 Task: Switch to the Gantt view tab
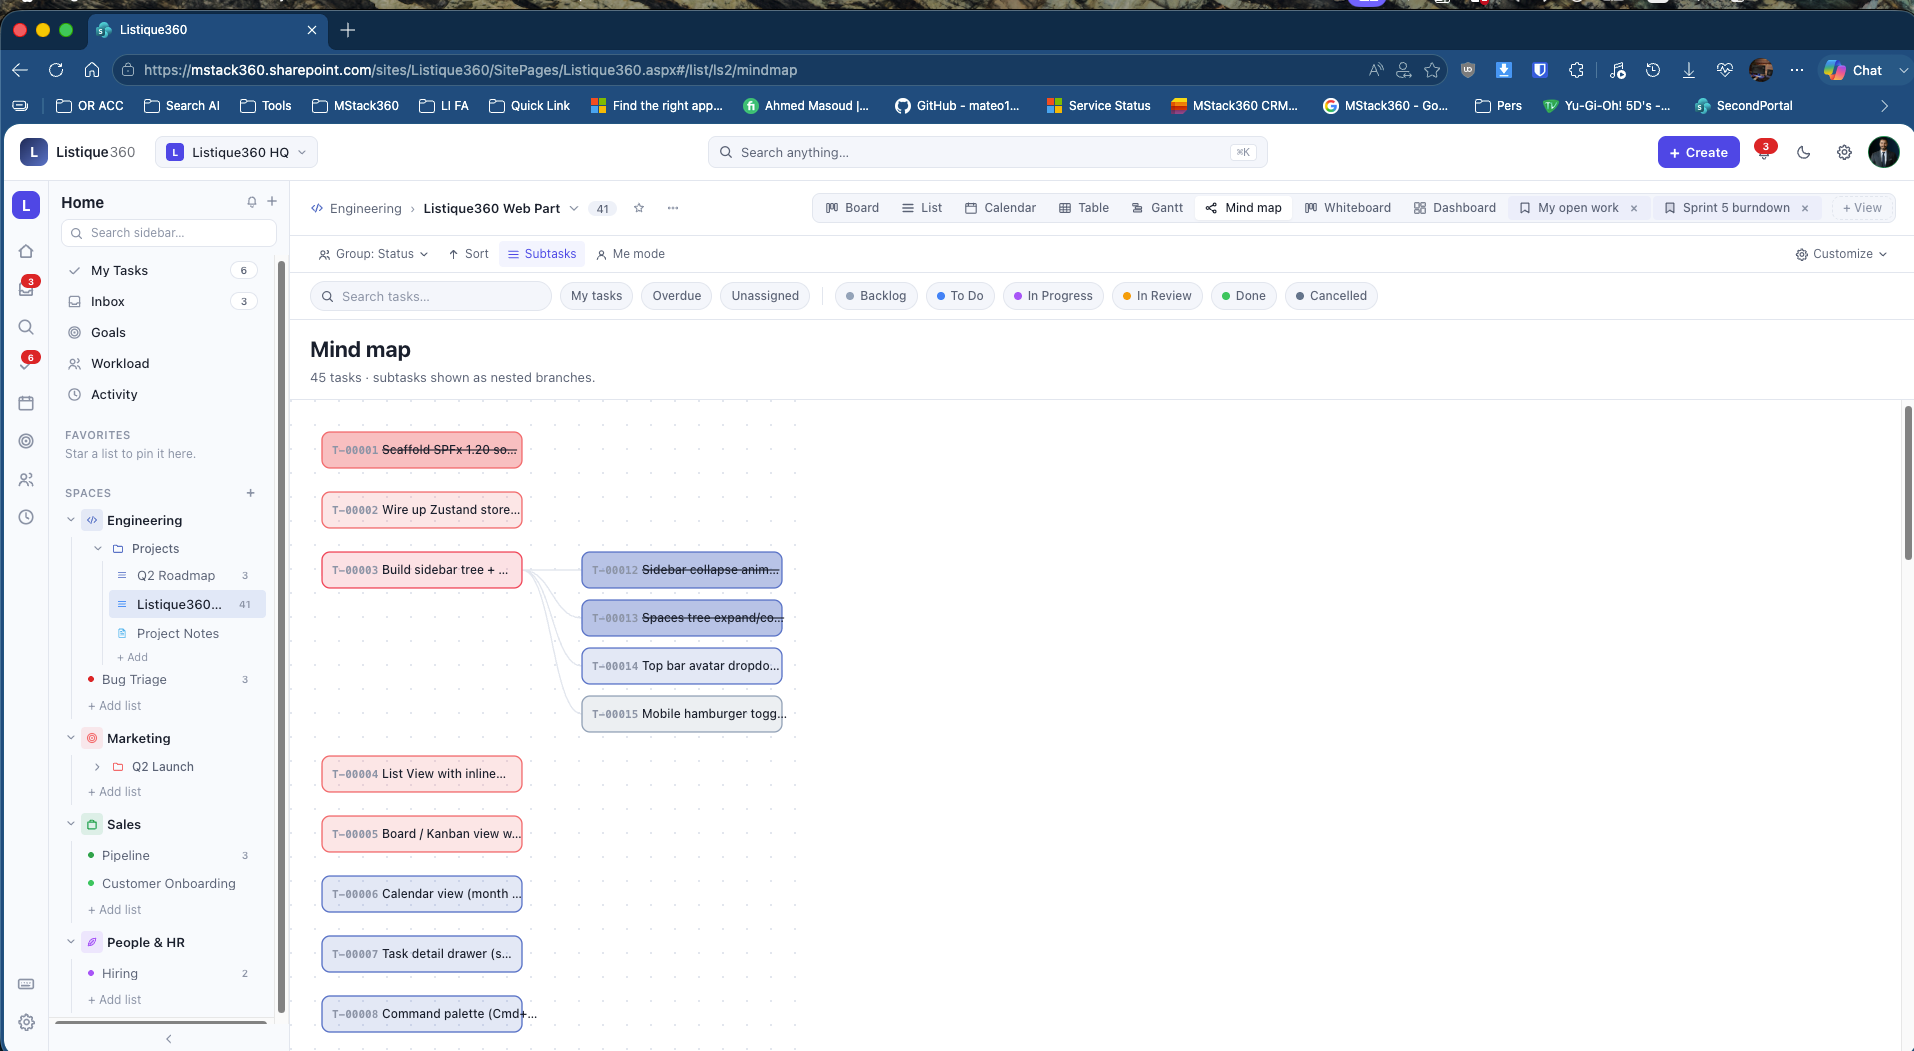[1157, 208]
